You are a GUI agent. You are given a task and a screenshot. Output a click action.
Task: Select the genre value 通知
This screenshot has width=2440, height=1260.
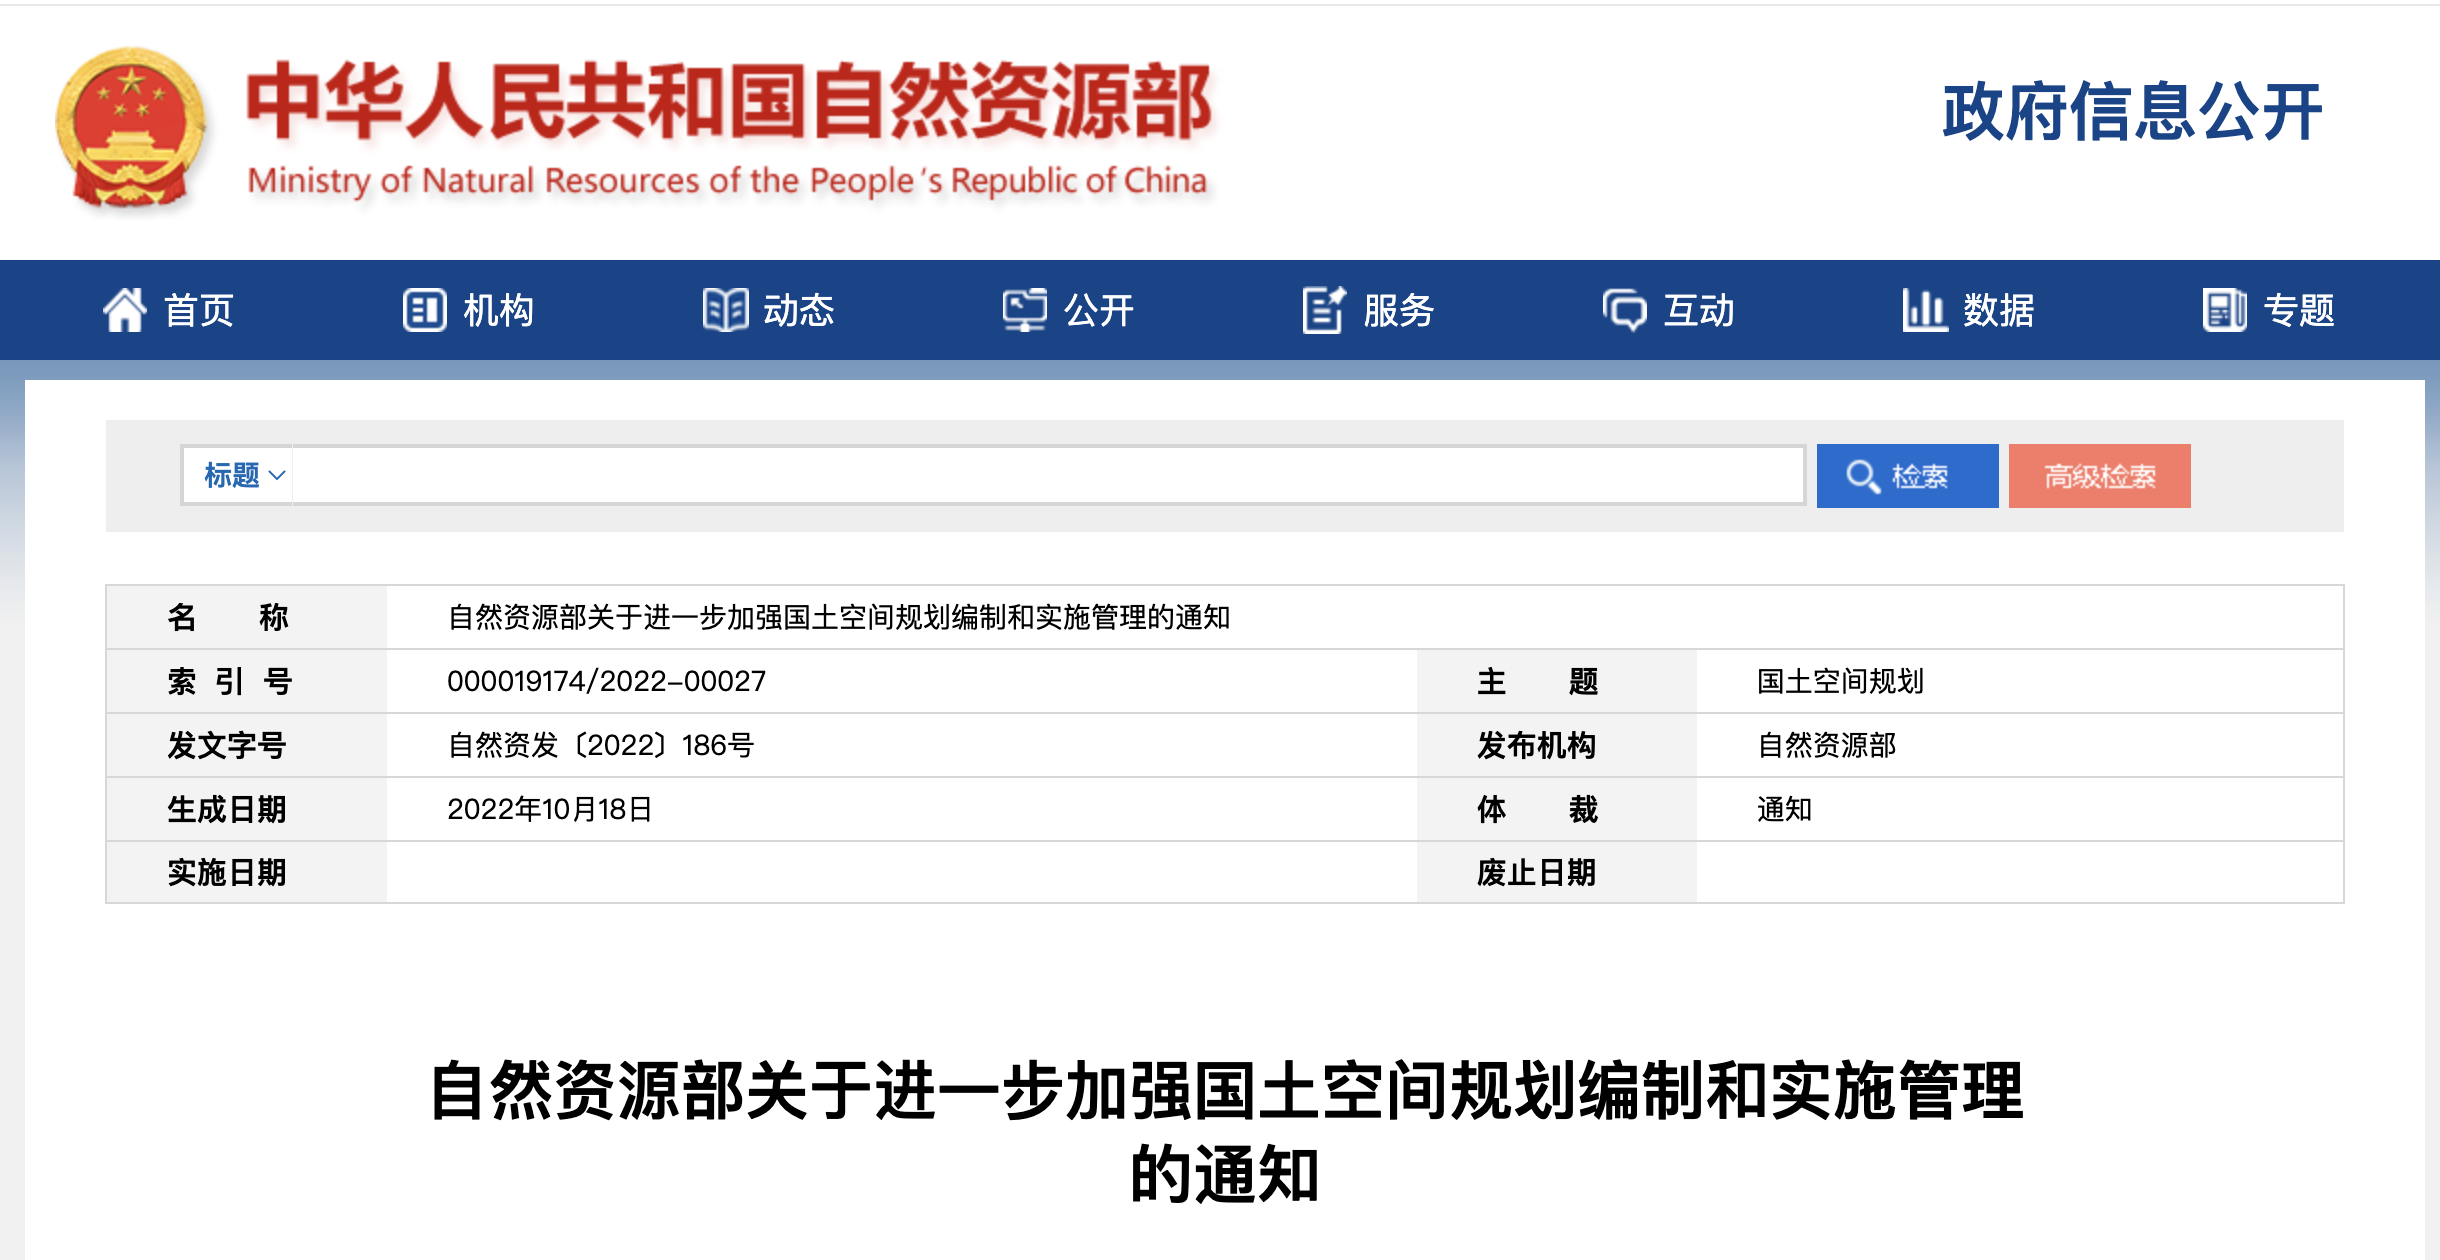coord(1785,809)
